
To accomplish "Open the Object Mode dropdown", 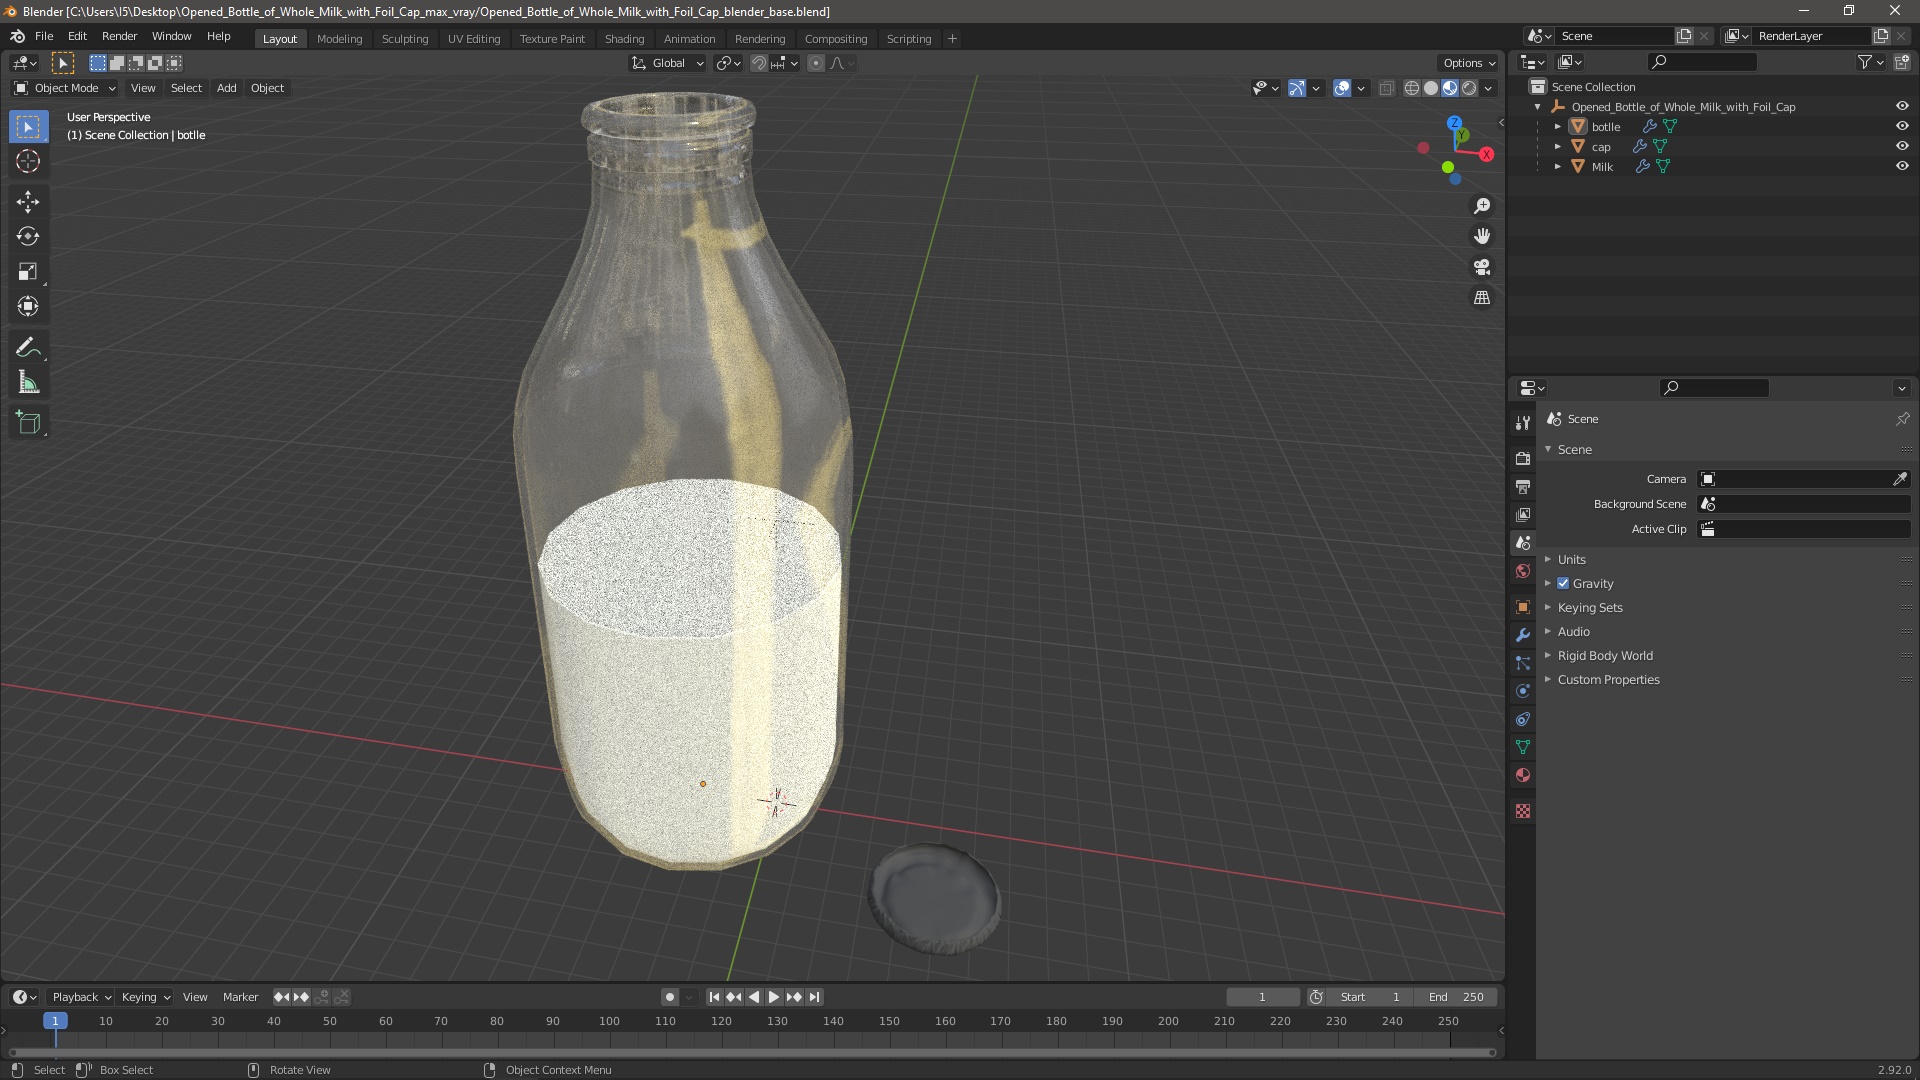I will click(x=65, y=88).
